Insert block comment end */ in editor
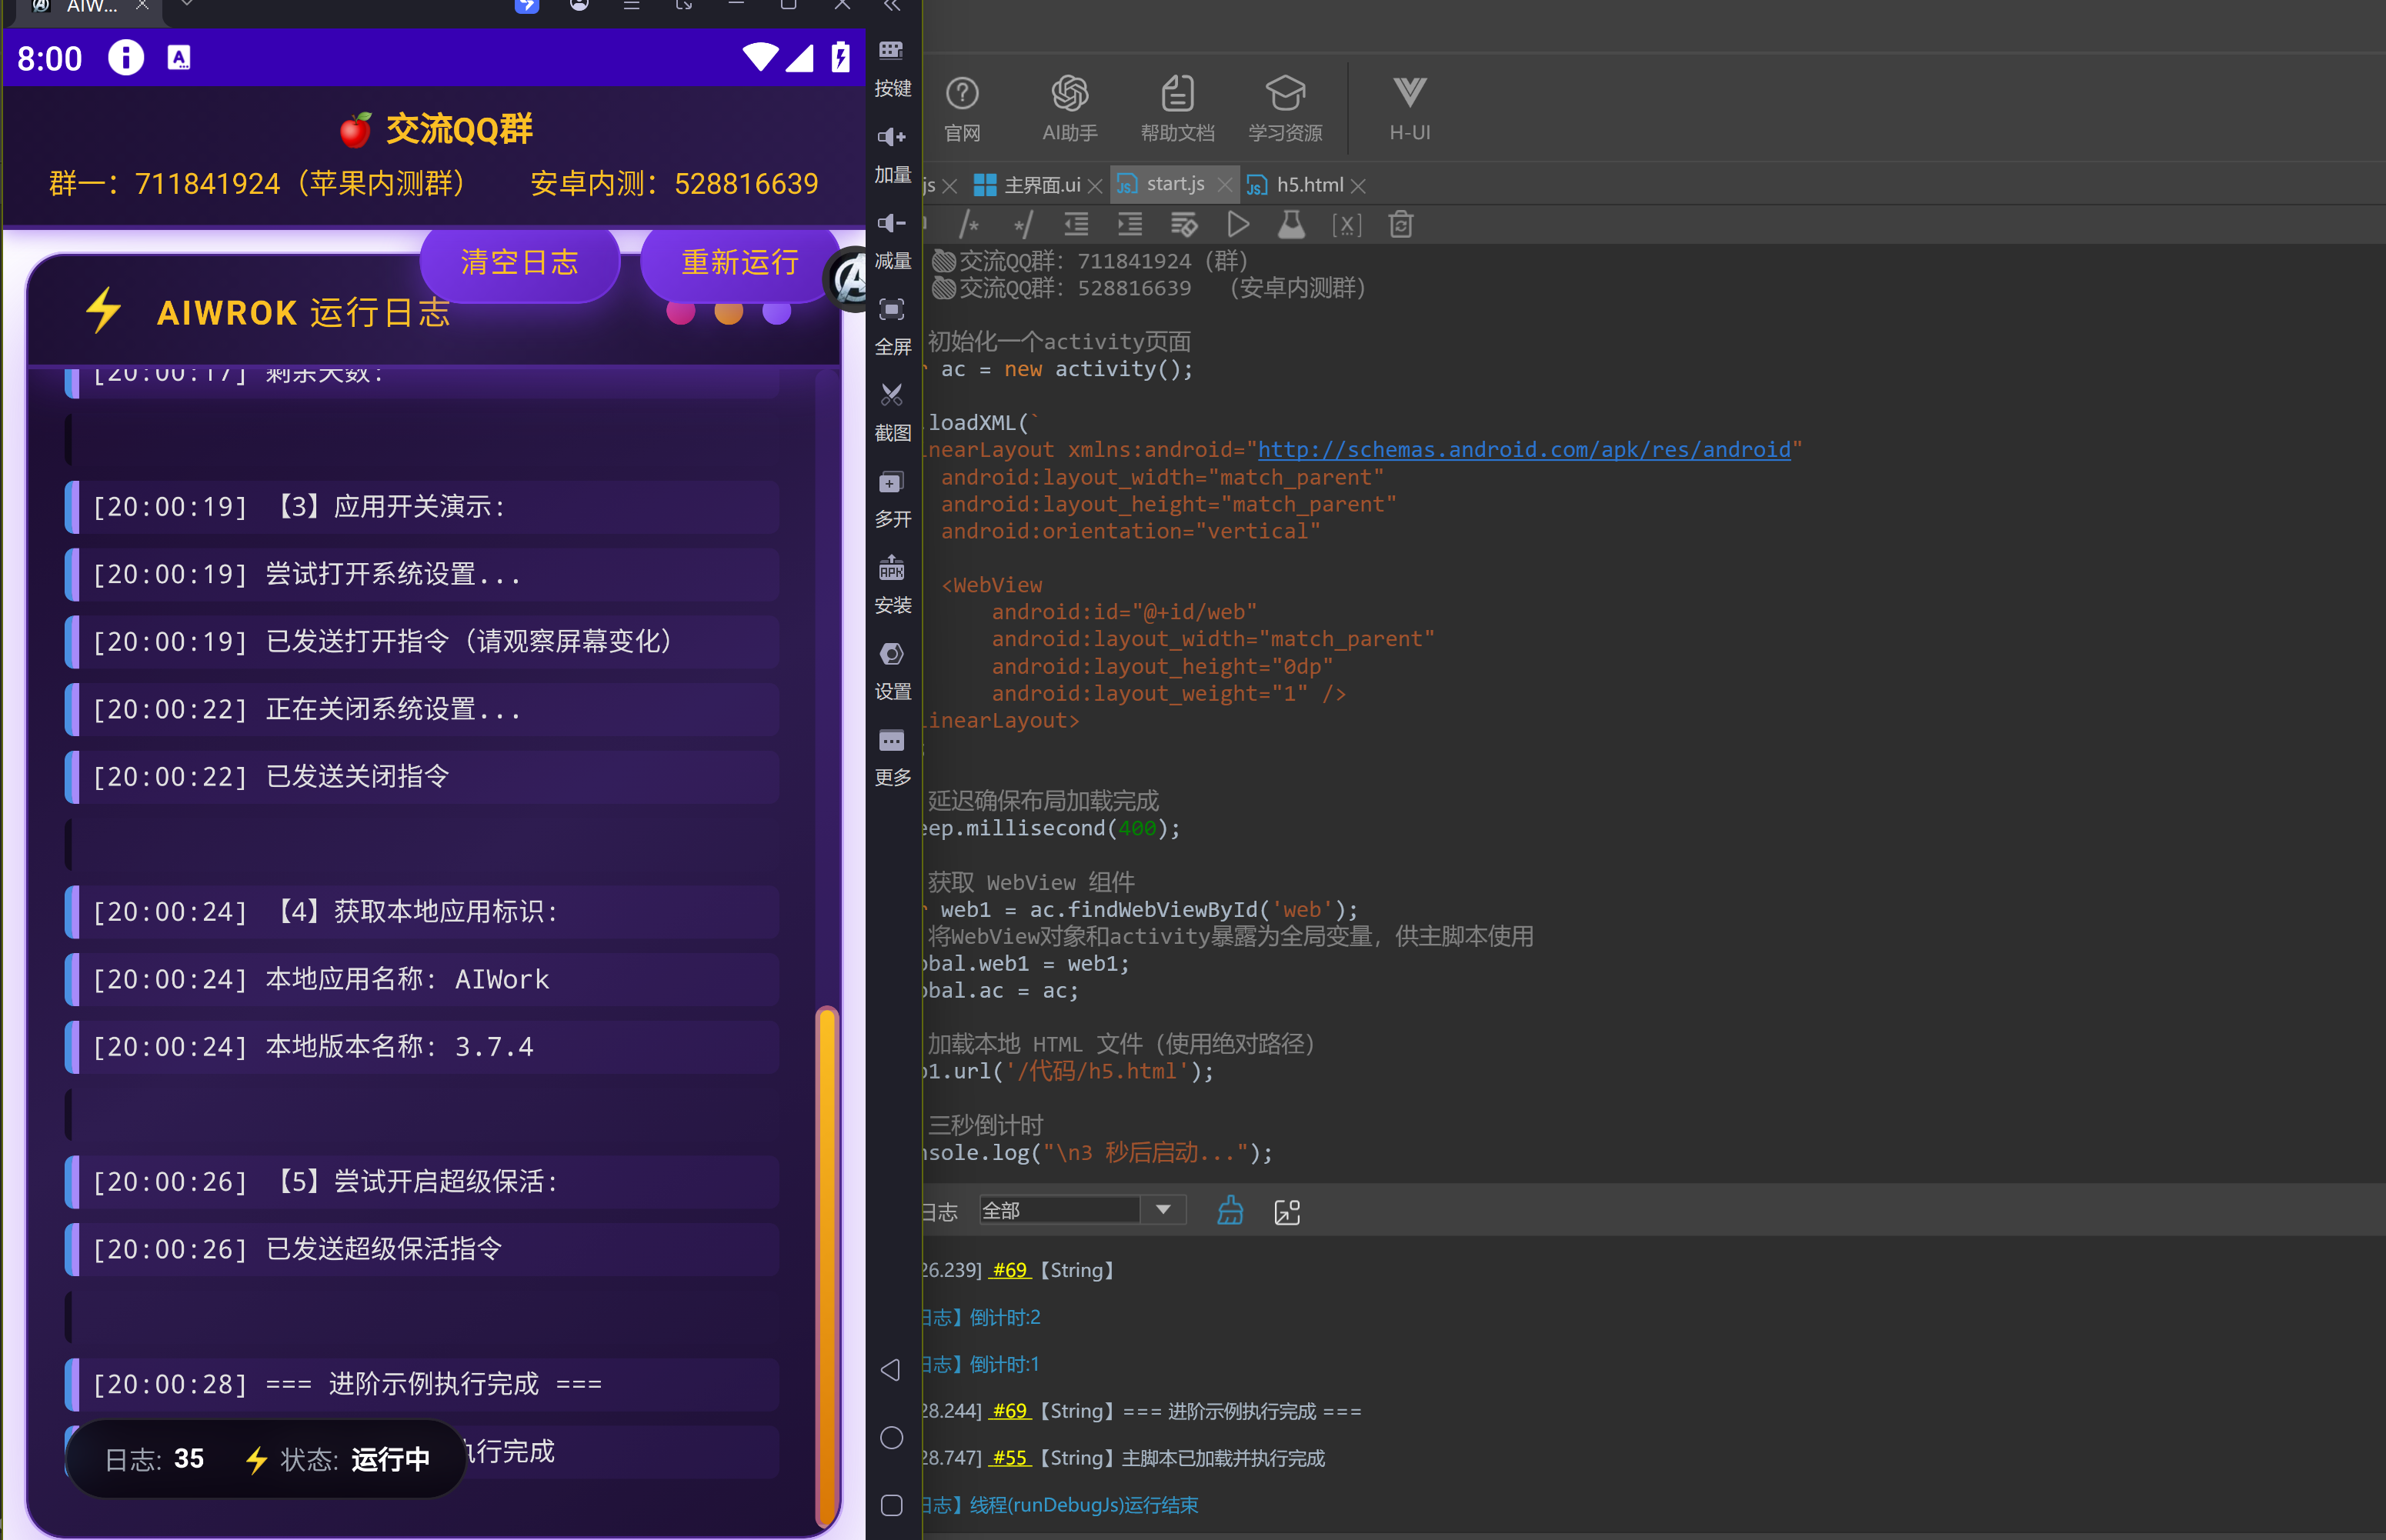This screenshot has height=1540, width=2386. tap(1022, 224)
